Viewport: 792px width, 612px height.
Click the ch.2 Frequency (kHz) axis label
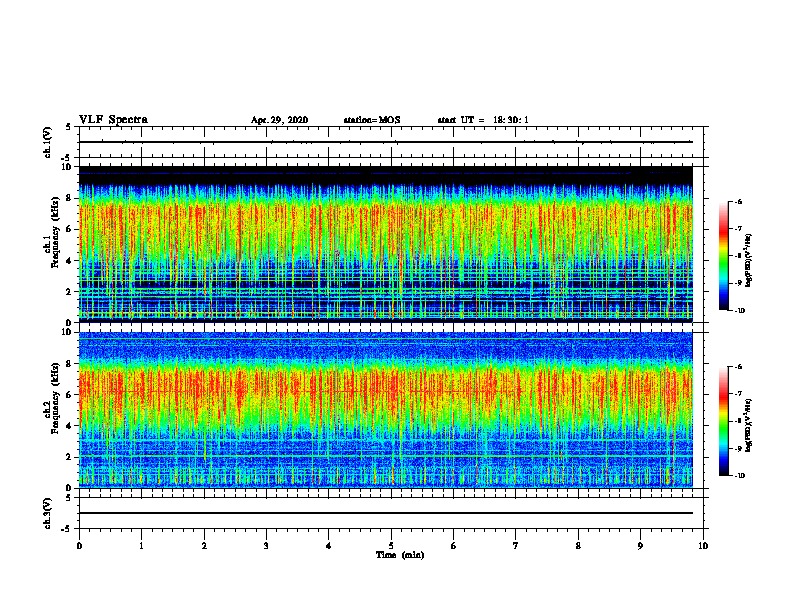pyautogui.click(x=52, y=398)
